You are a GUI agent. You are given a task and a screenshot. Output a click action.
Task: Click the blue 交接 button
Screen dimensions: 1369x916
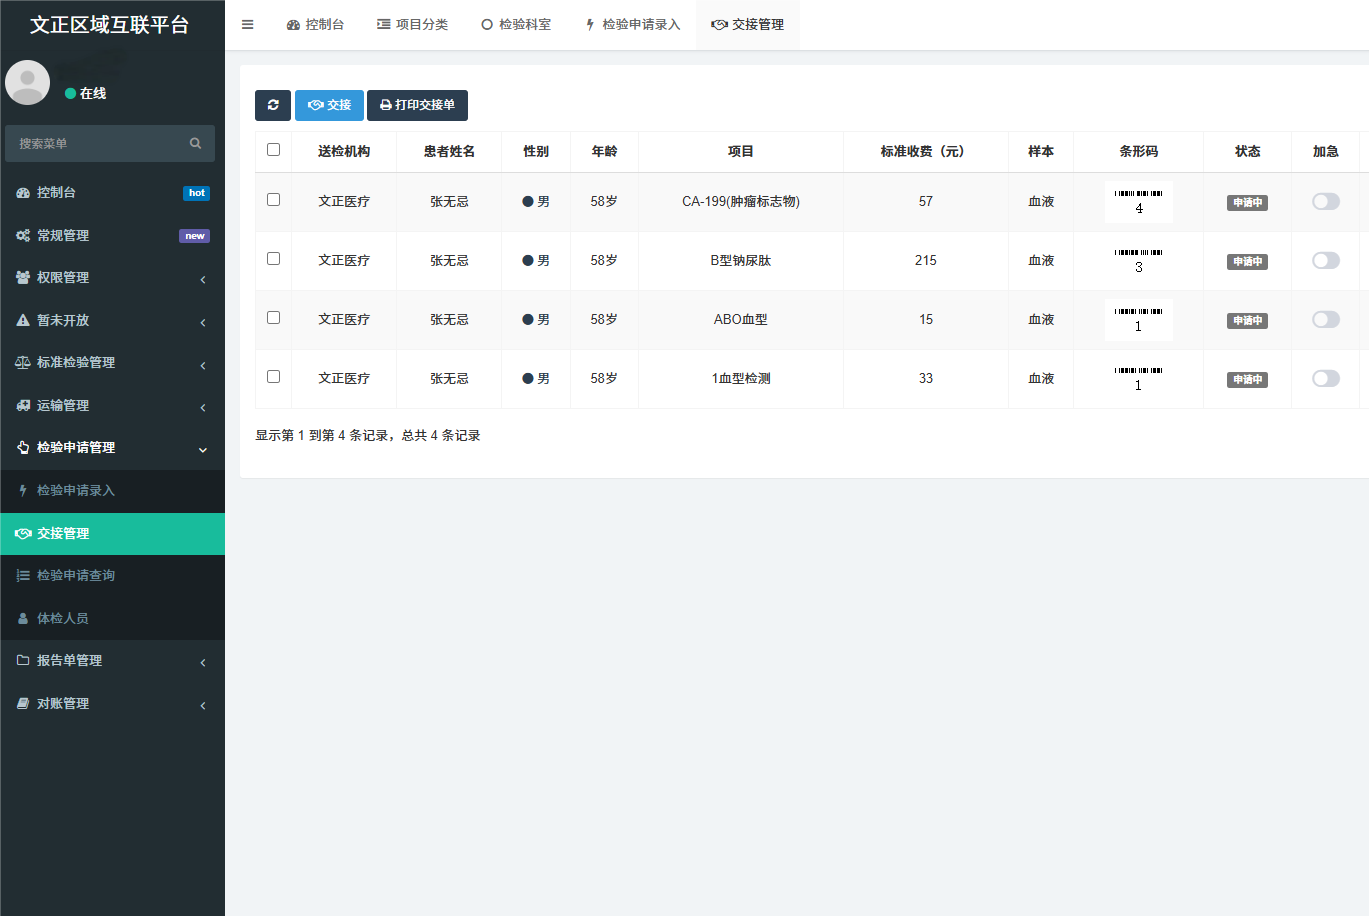[x=329, y=105]
